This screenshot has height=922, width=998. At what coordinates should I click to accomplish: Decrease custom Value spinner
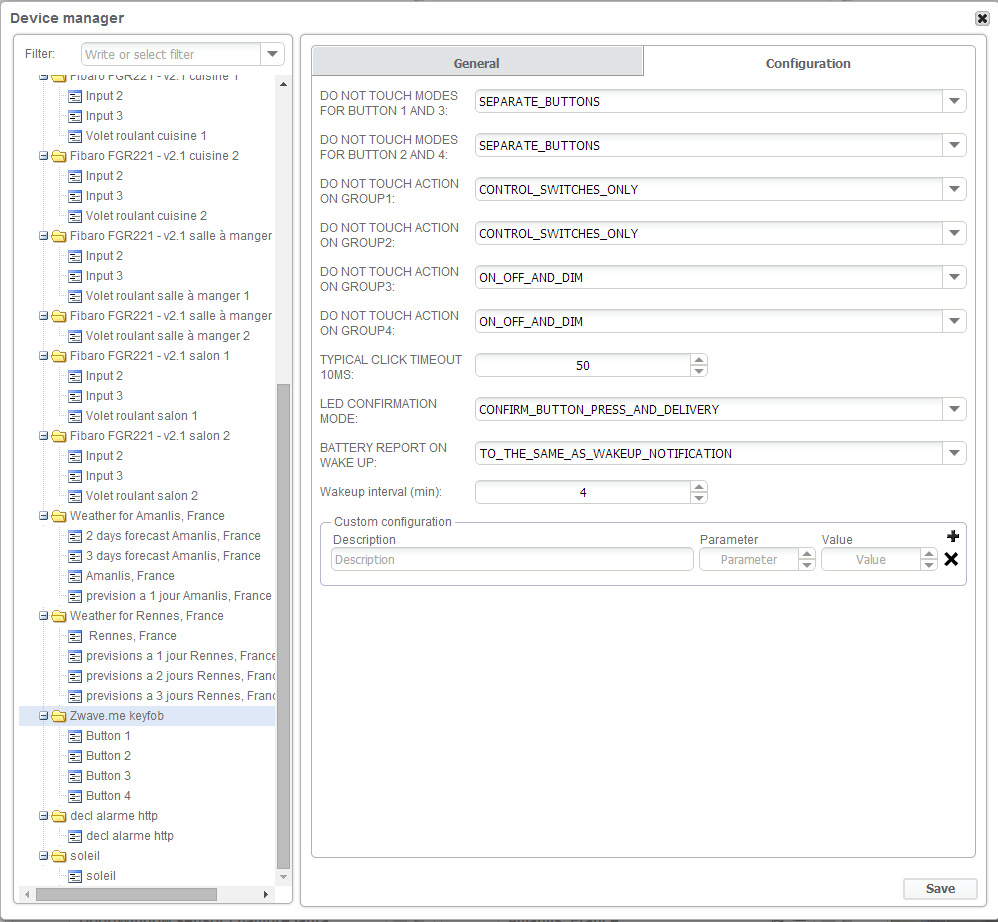point(929,565)
